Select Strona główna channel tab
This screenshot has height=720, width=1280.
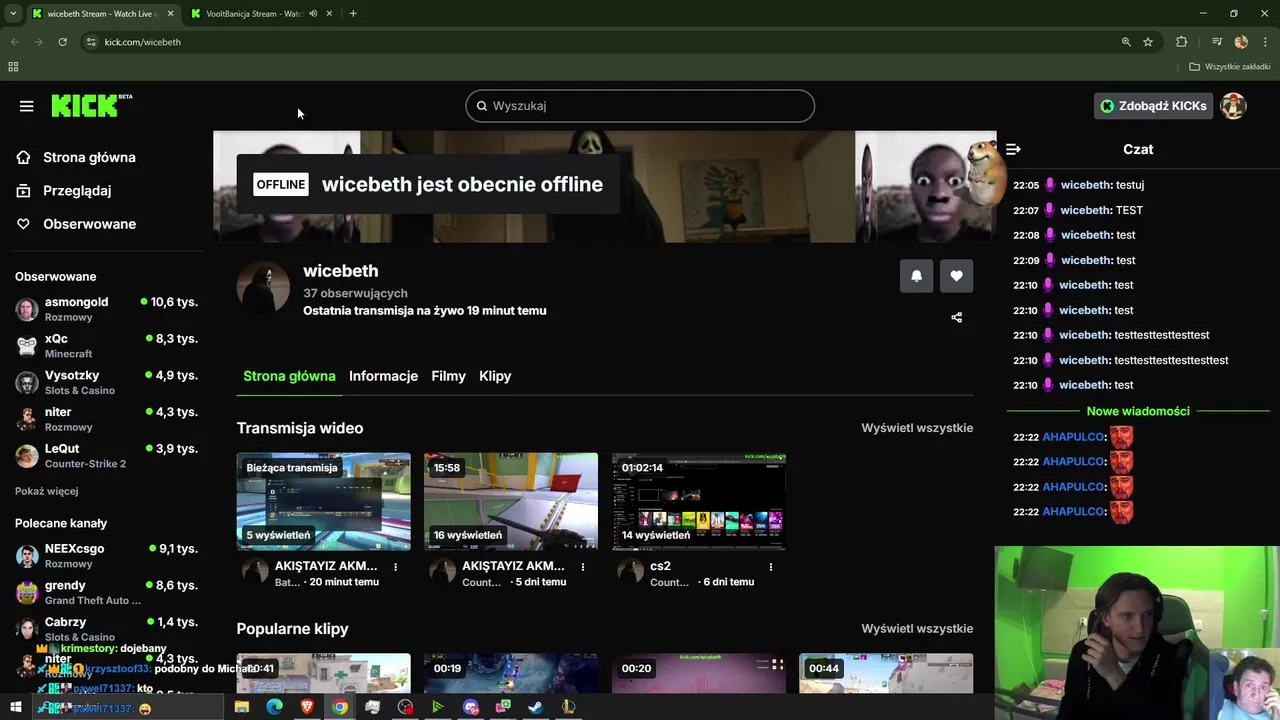coord(289,376)
